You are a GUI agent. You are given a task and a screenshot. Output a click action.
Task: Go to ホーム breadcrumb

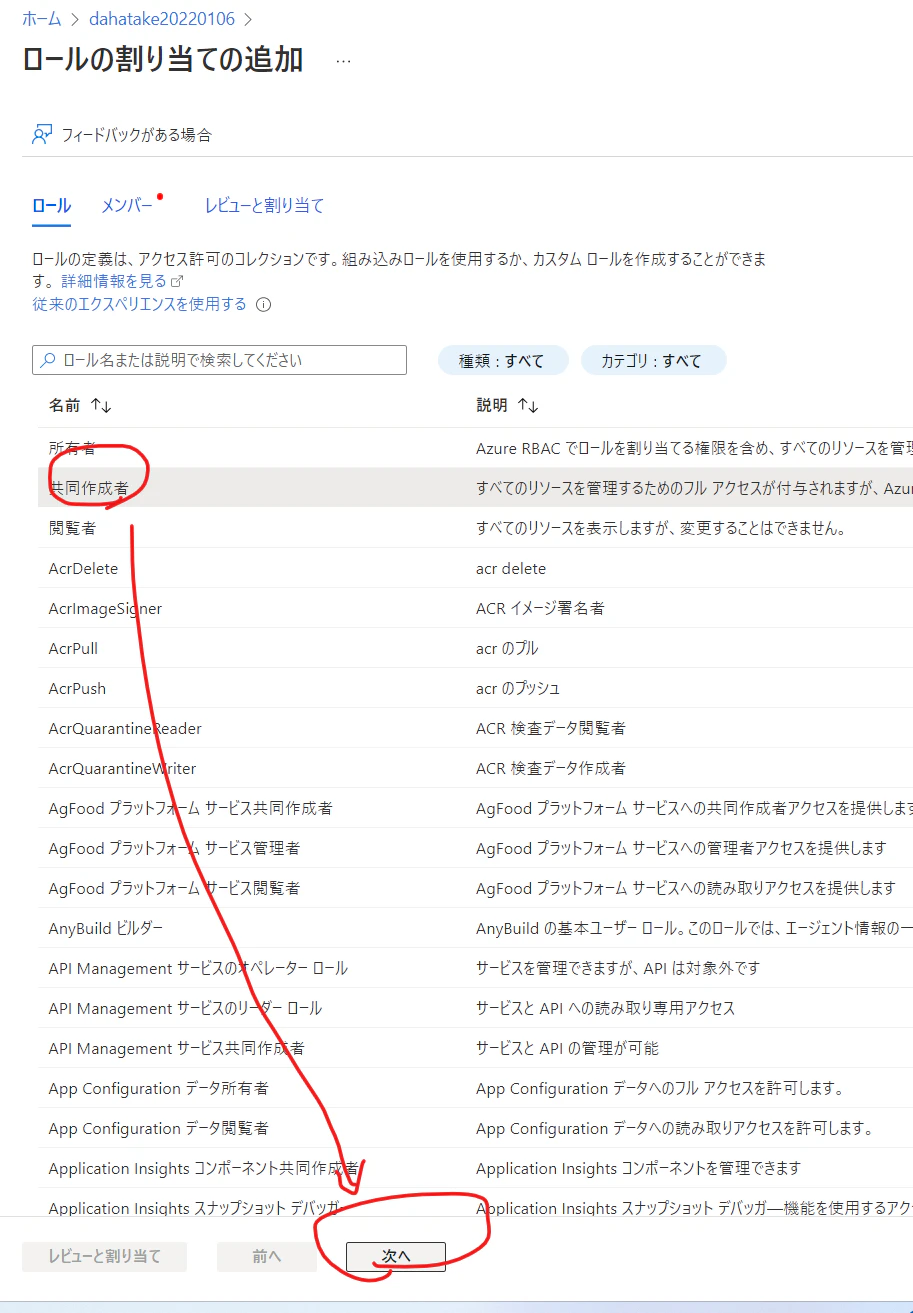pyautogui.click(x=42, y=18)
